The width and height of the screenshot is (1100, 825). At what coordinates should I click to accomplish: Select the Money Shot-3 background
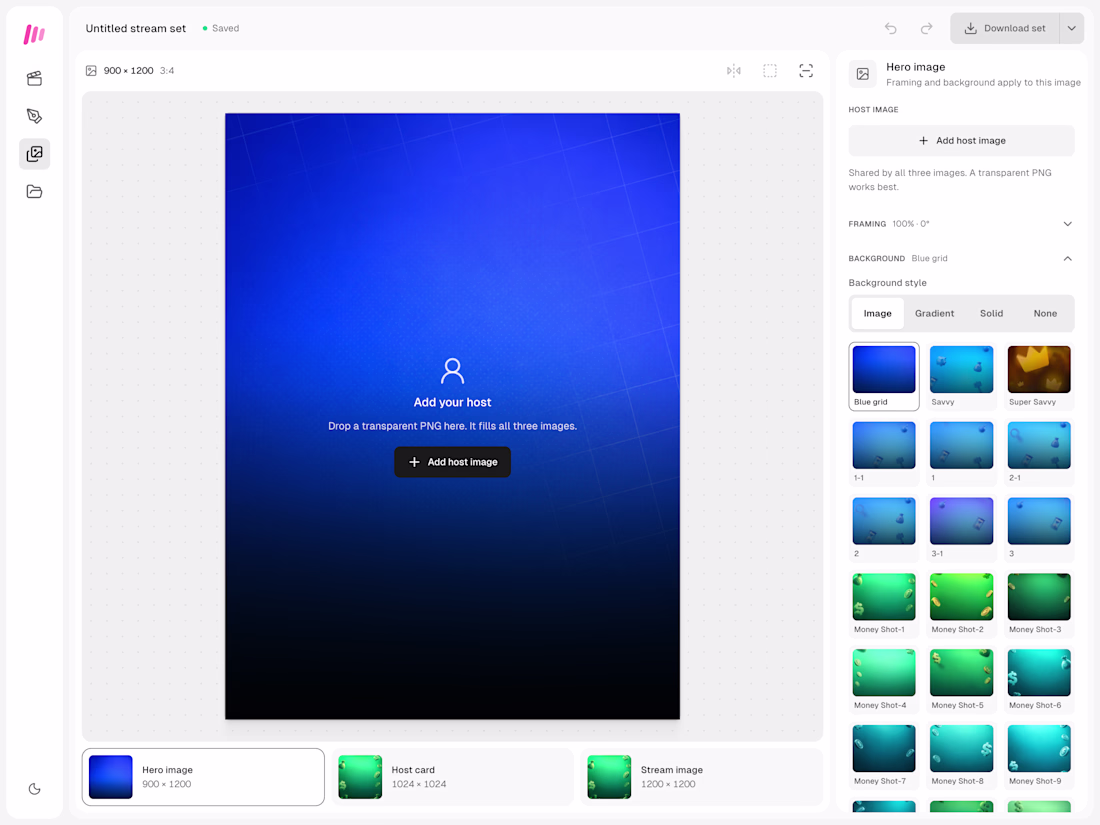(1039, 604)
